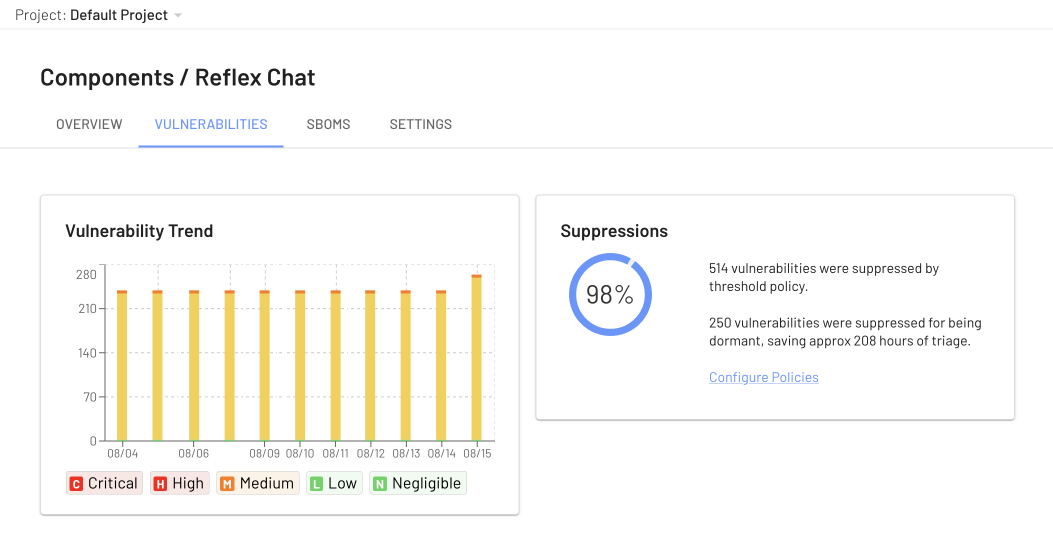Viewport: 1053px width, 541px height.
Task: Click the orange Medium severity icon
Action: pyautogui.click(x=227, y=484)
